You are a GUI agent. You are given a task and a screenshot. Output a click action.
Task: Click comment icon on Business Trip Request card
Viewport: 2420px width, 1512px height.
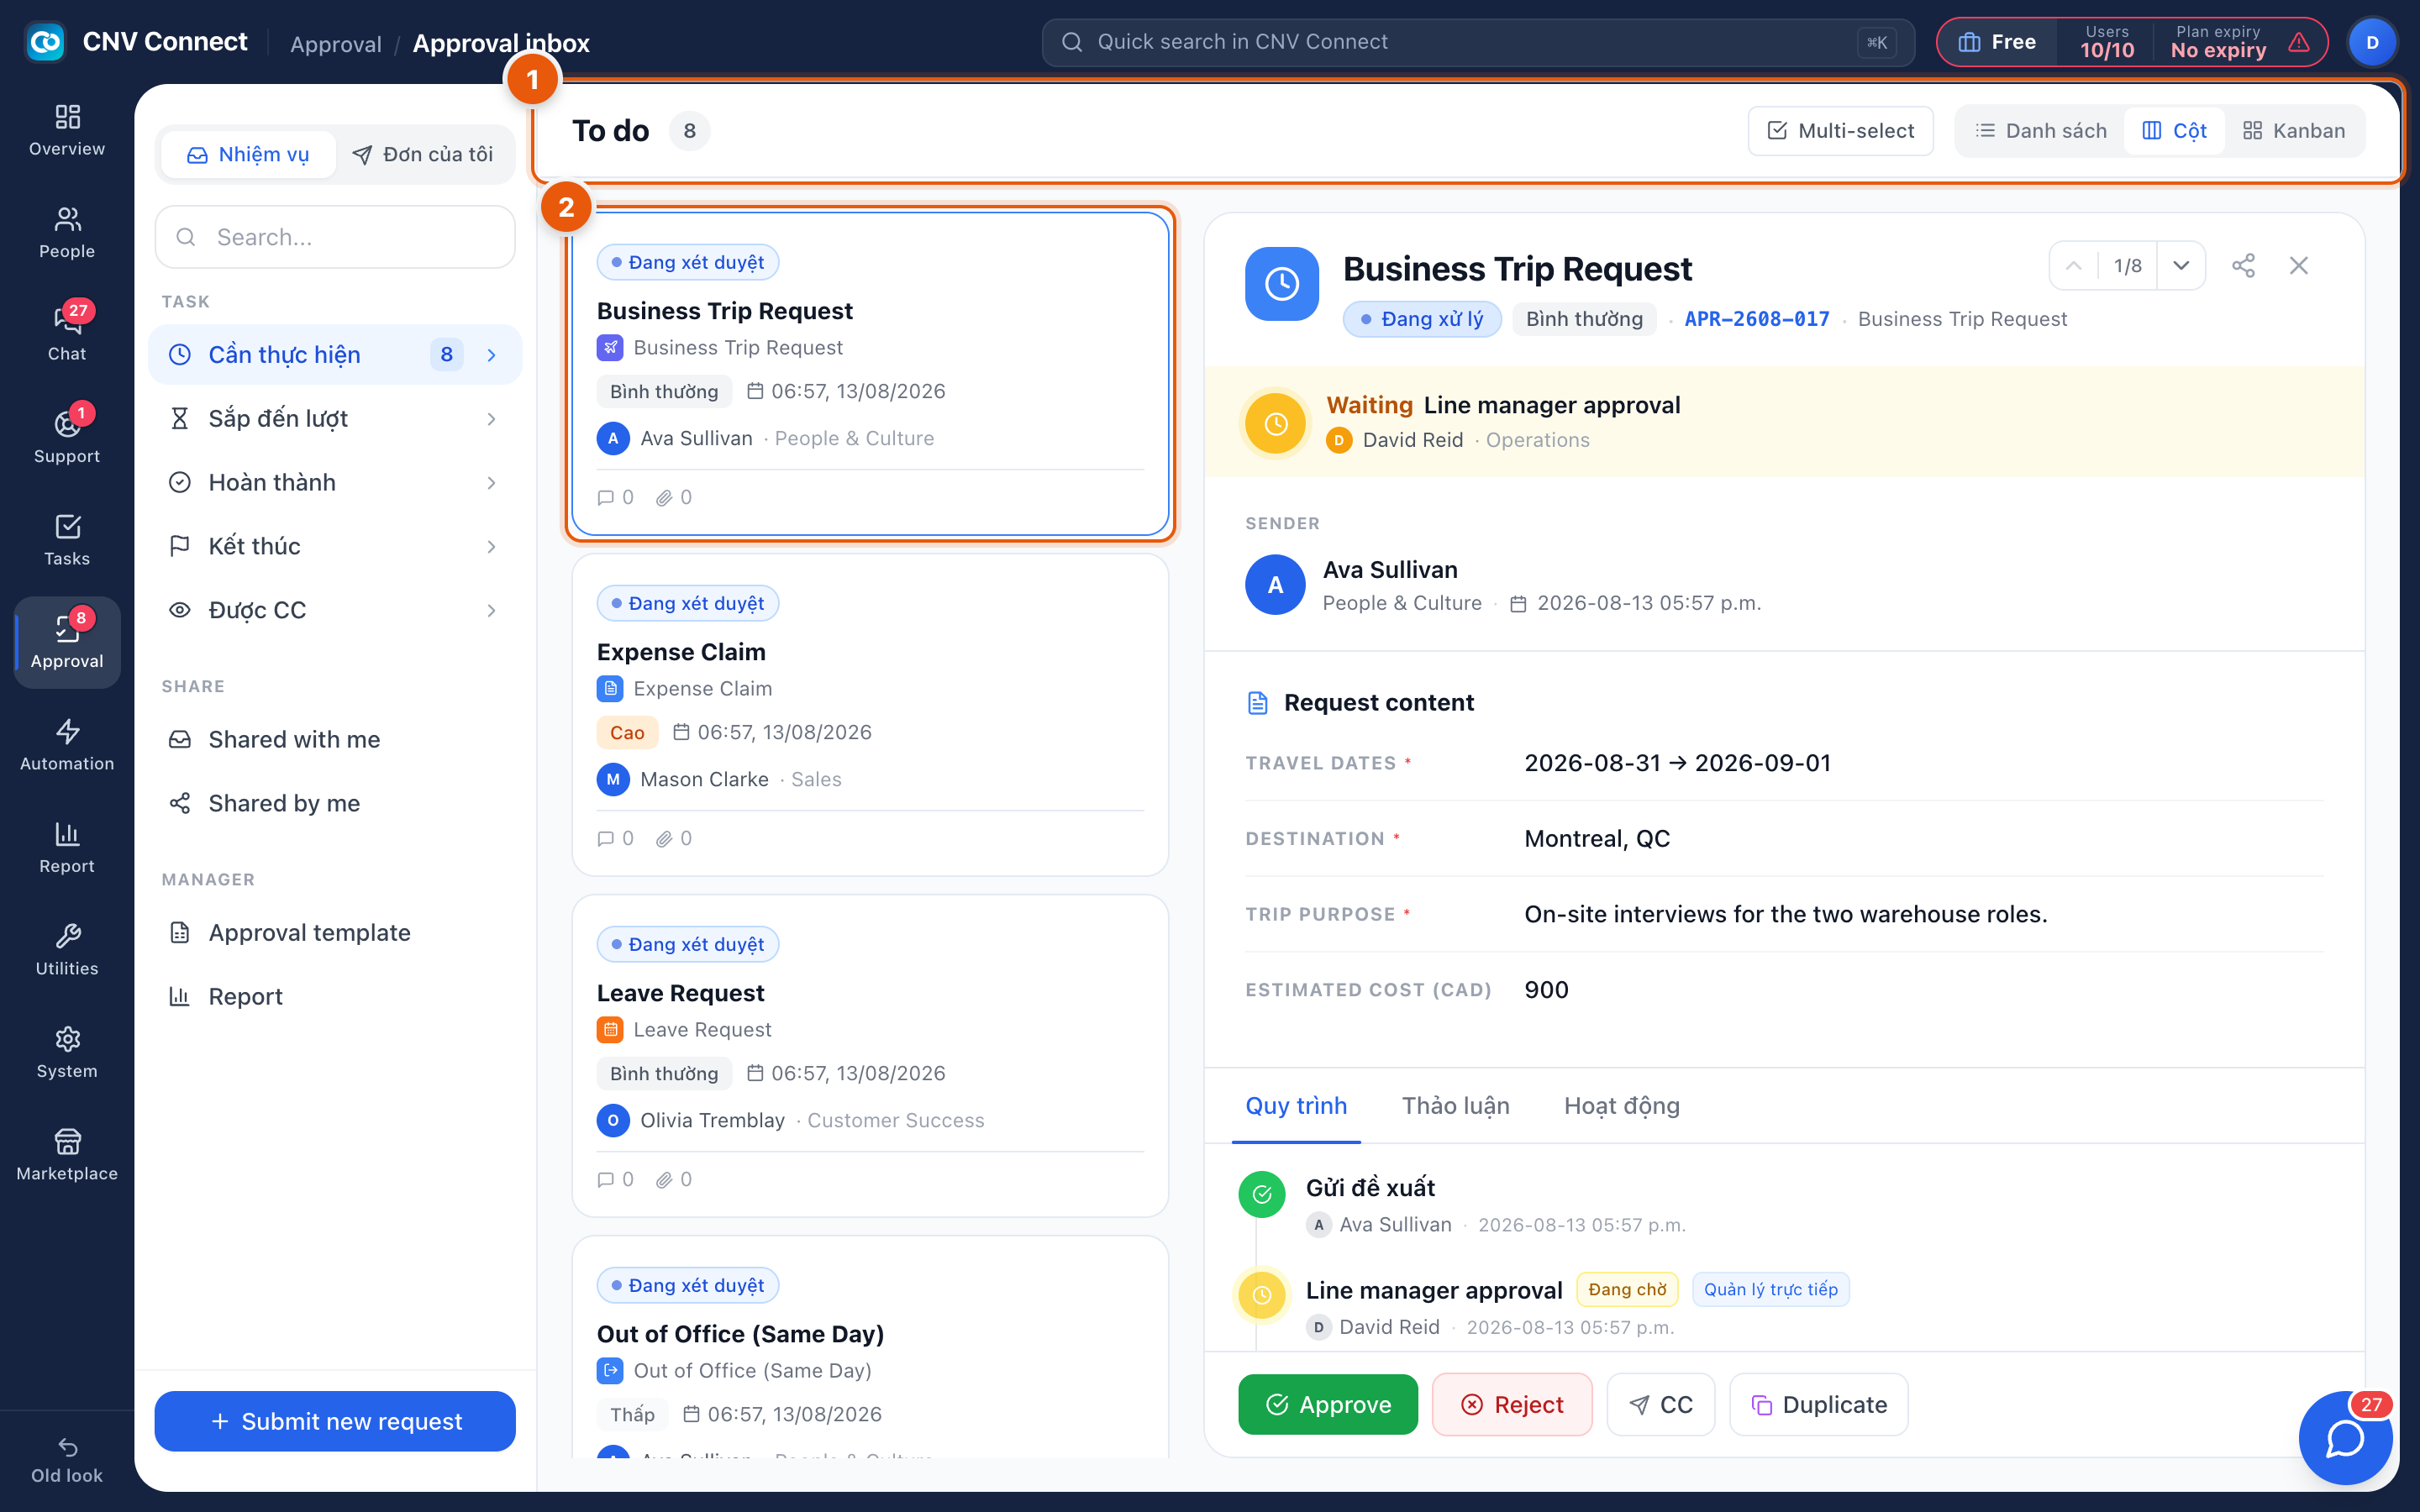click(x=606, y=498)
